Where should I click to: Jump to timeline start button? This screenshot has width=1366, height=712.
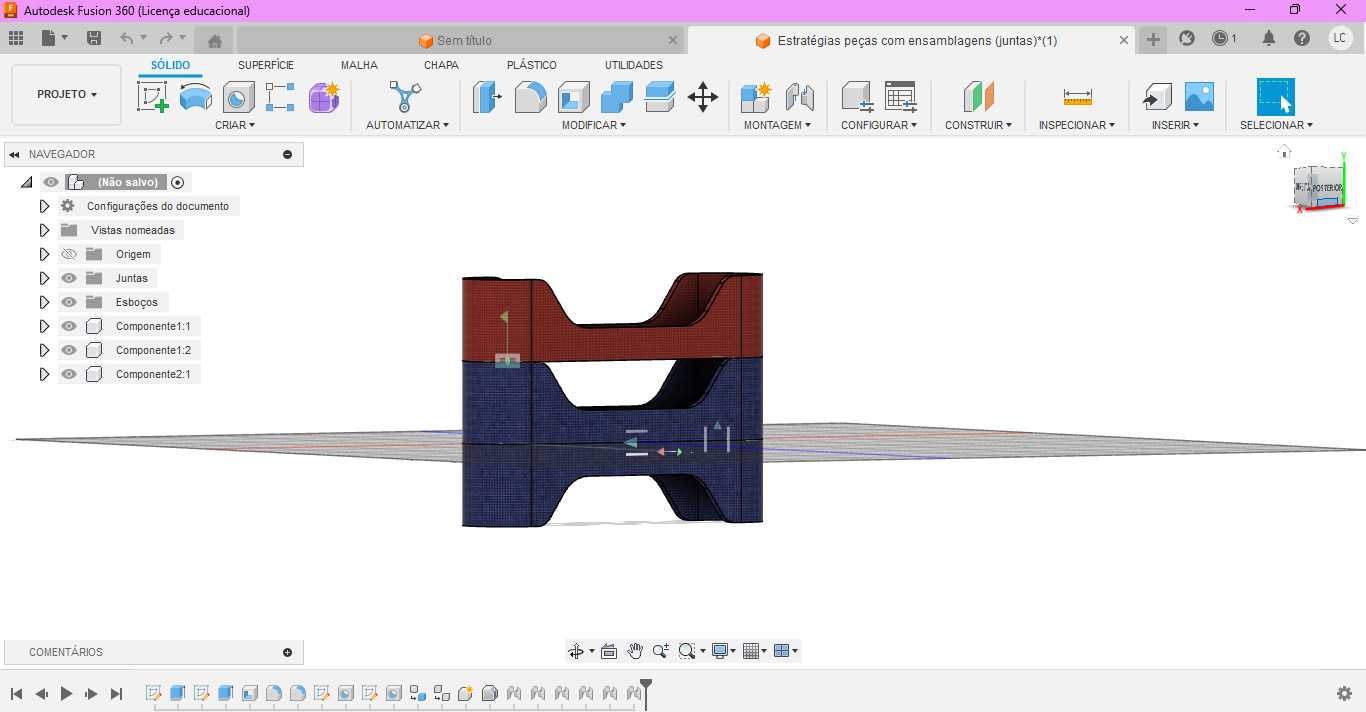[x=17, y=693]
